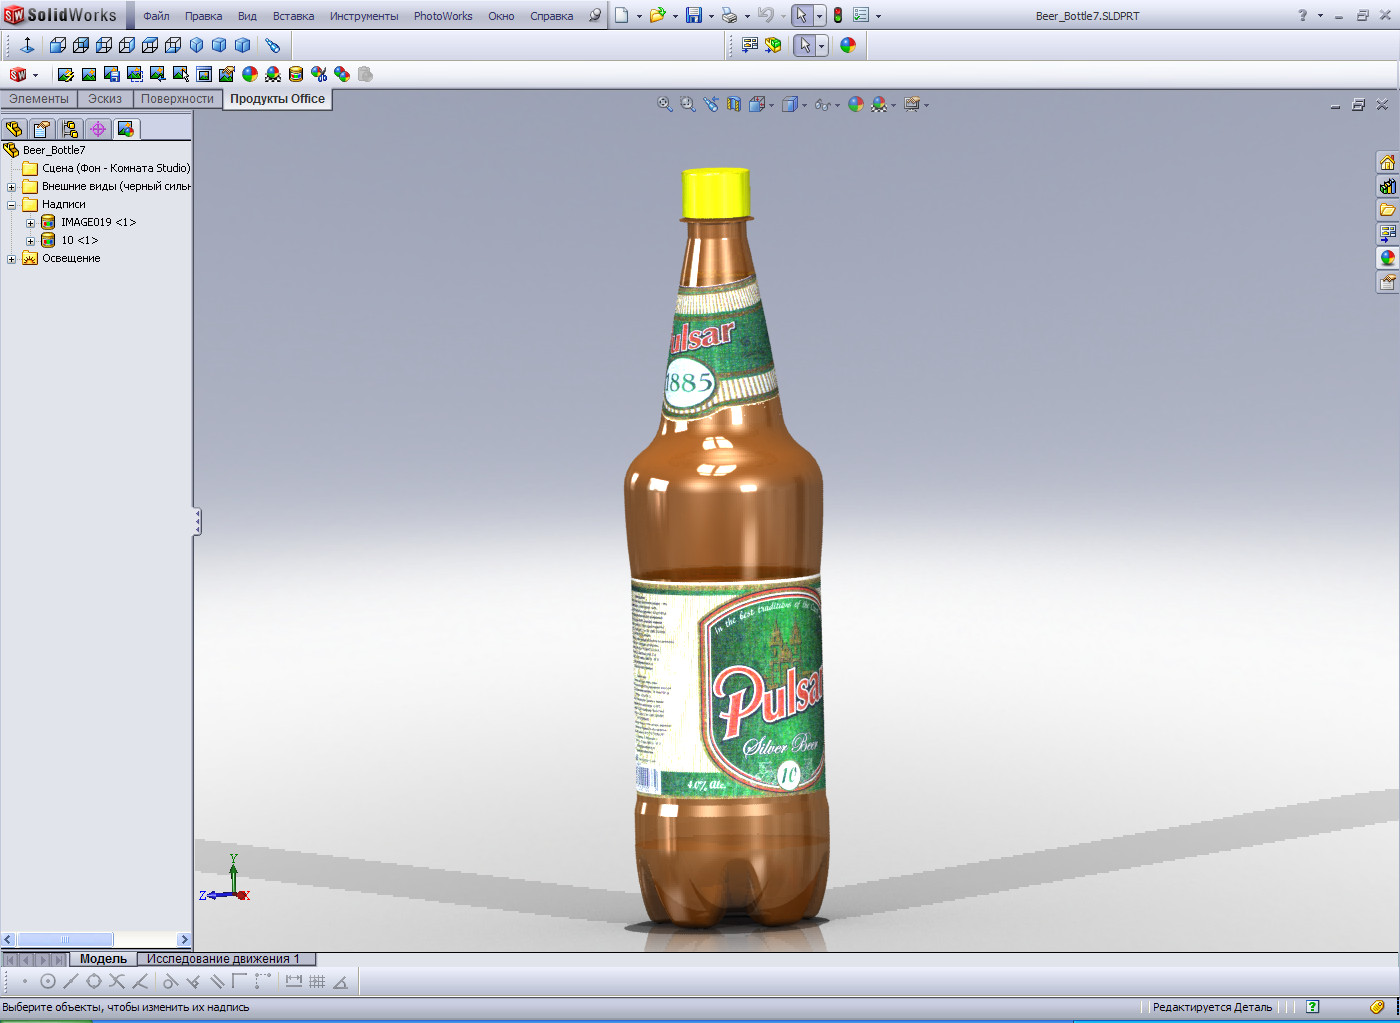Click the Previous View icon
Screen dimensions: 1400x1023
click(711, 104)
